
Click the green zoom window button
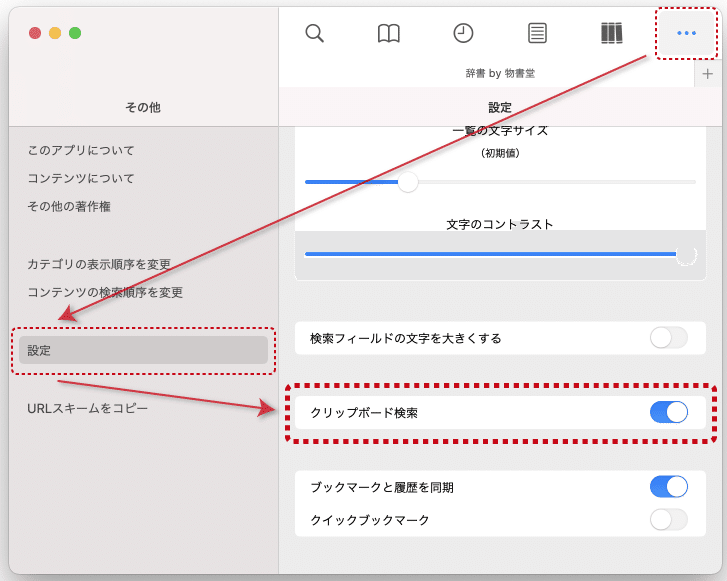75,33
